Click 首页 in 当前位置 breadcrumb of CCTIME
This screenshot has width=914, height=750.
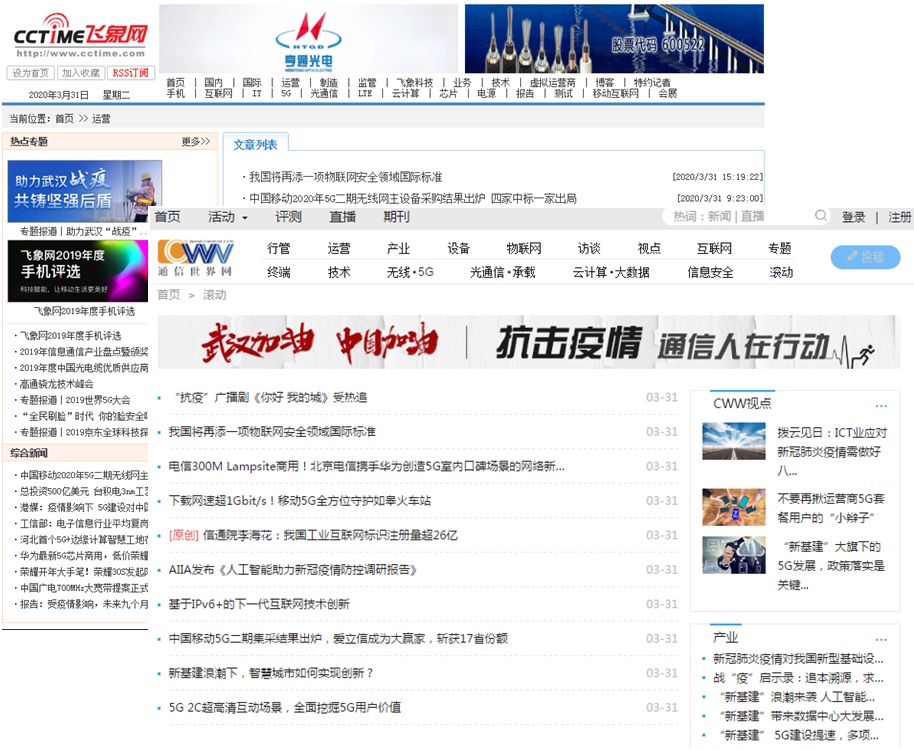65,119
